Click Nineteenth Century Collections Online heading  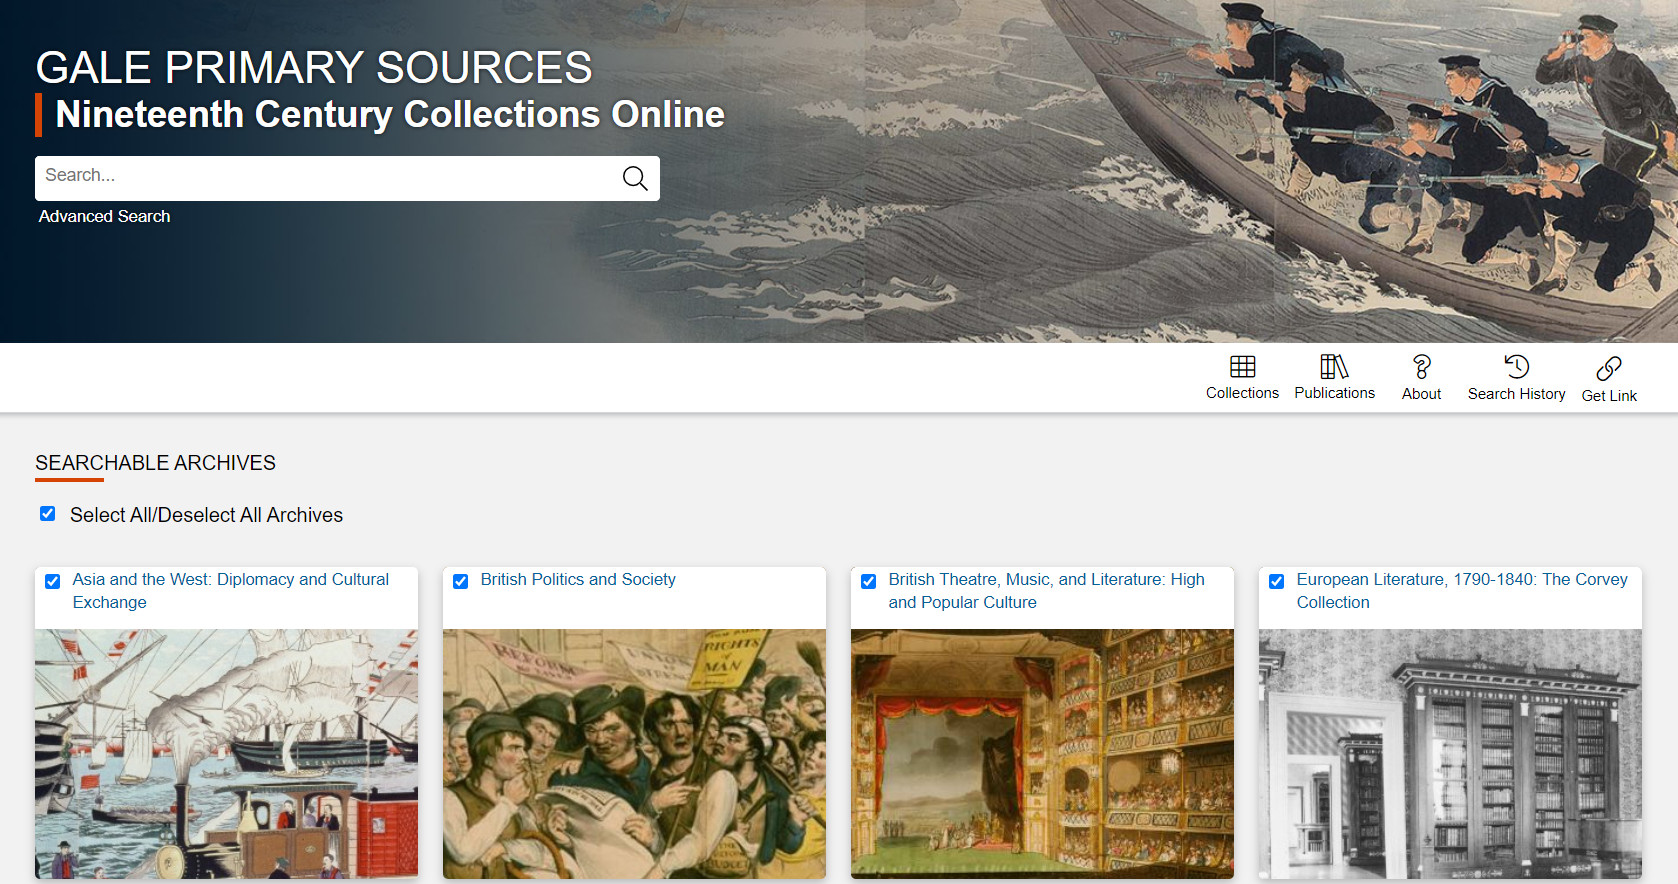click(390, 115)
